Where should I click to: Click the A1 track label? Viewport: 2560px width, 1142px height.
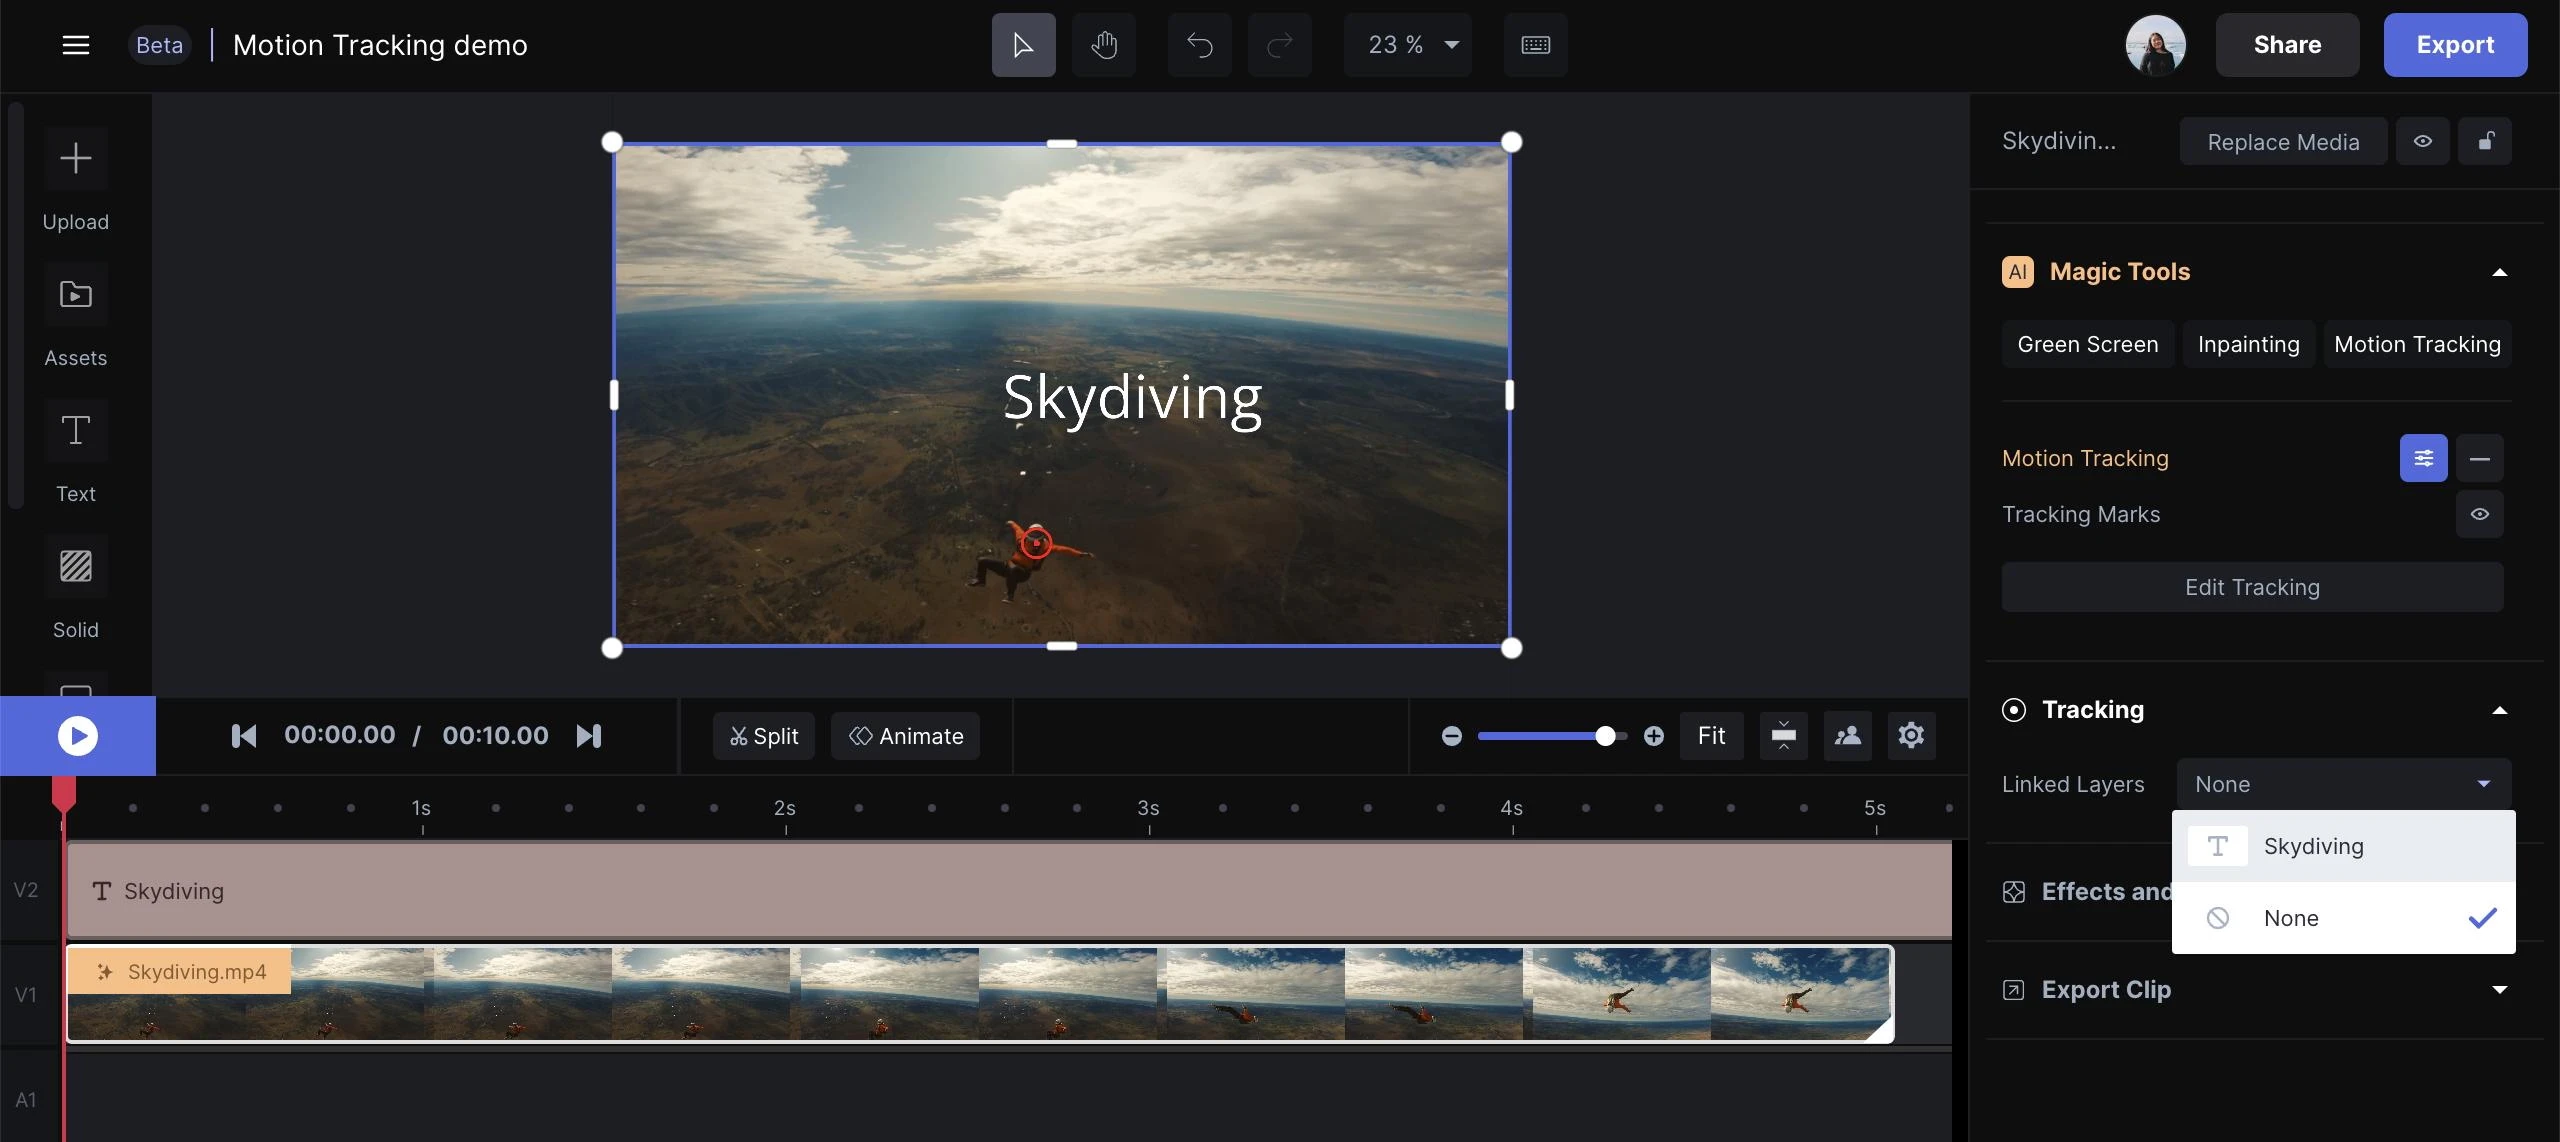pyautogui.click(x=26, y=1100)
